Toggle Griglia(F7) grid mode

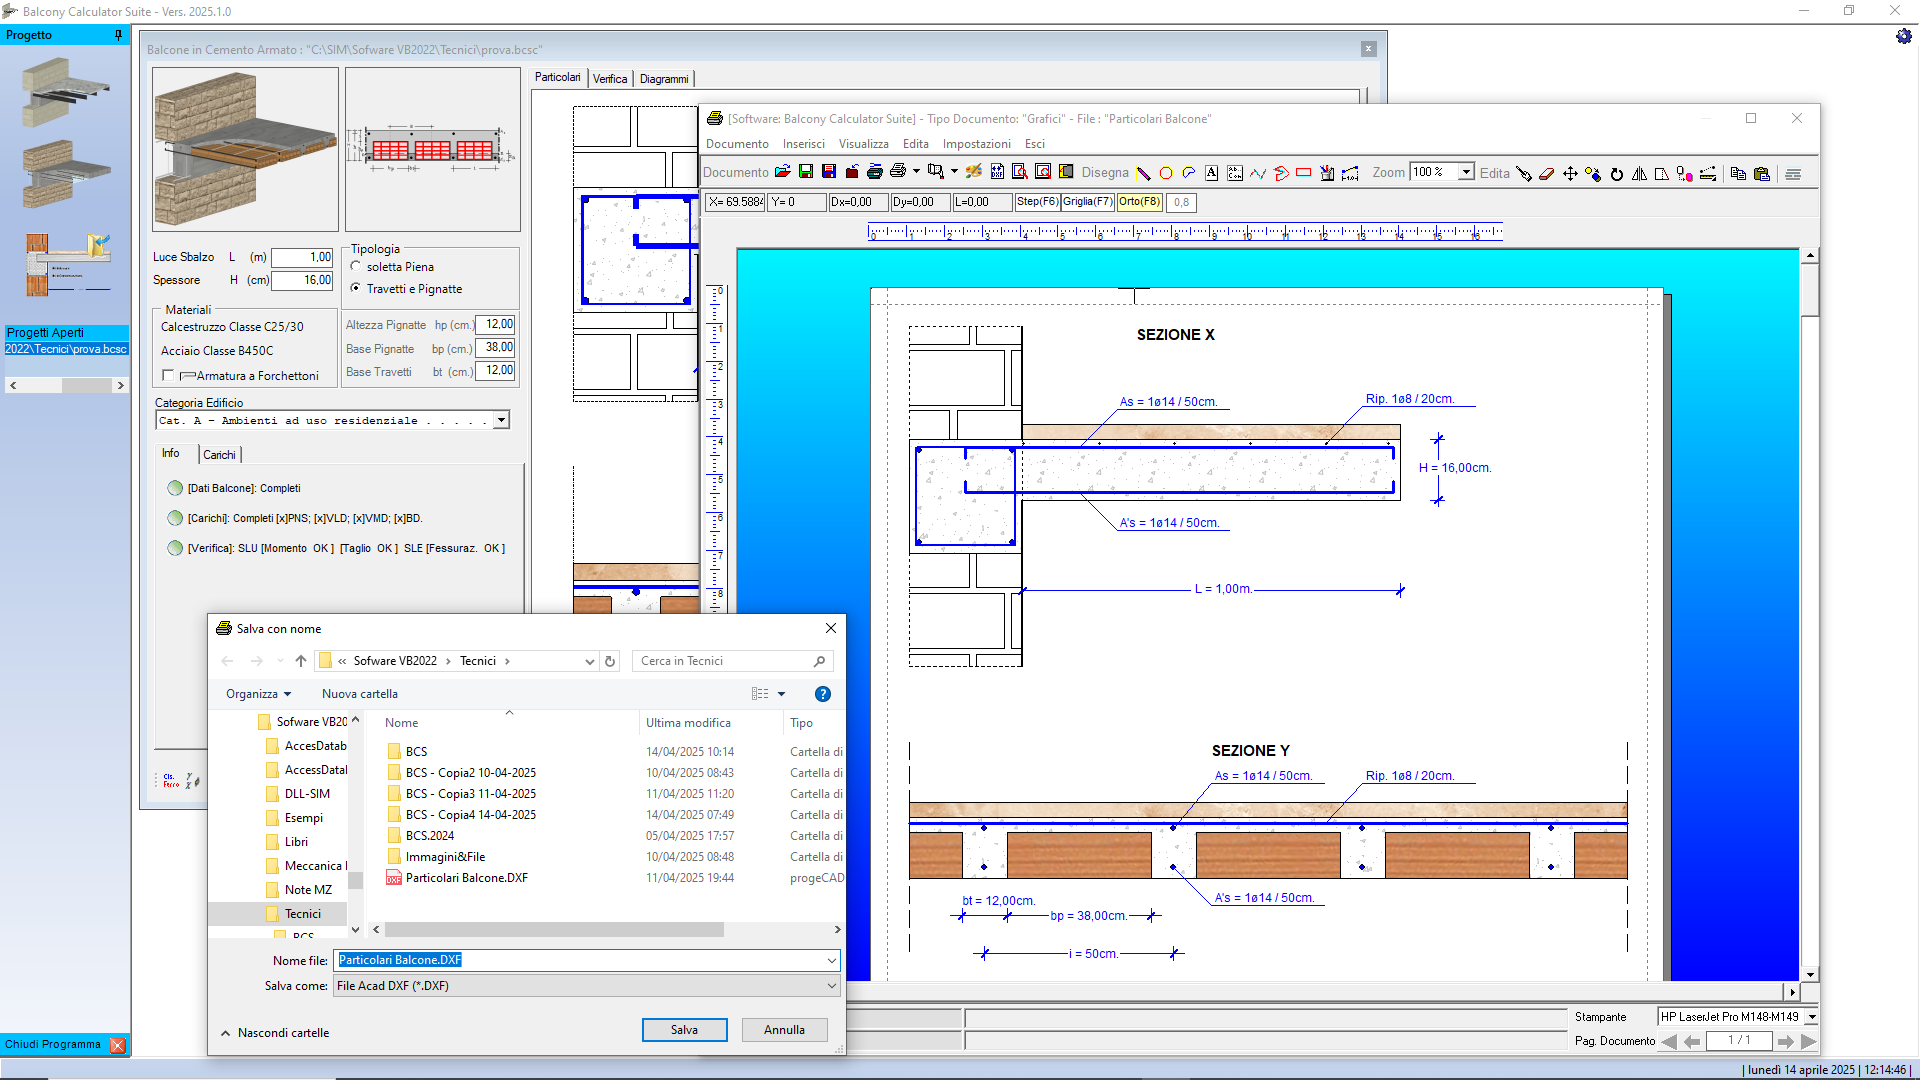1087,202
